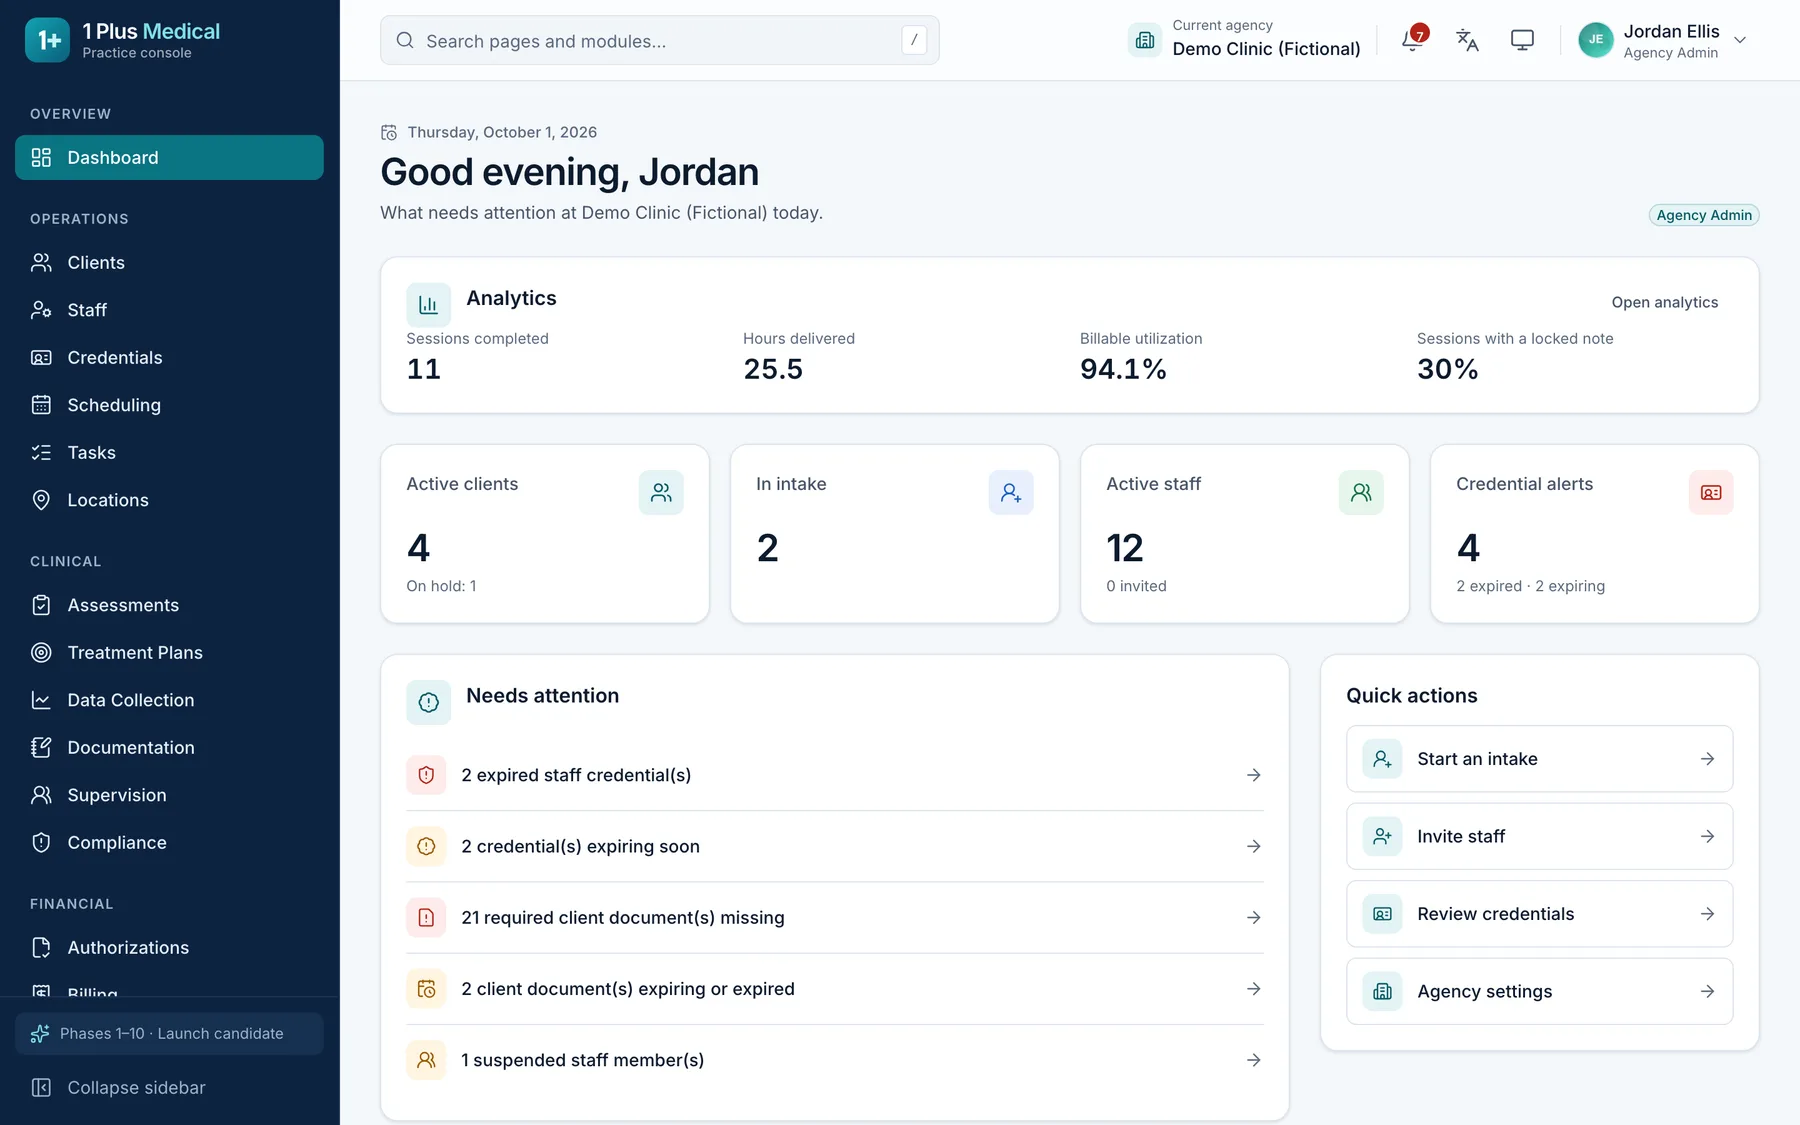Open Authorizations in the Financial section
This screenshot has height=1125, width=1800.
click(170, 947)
